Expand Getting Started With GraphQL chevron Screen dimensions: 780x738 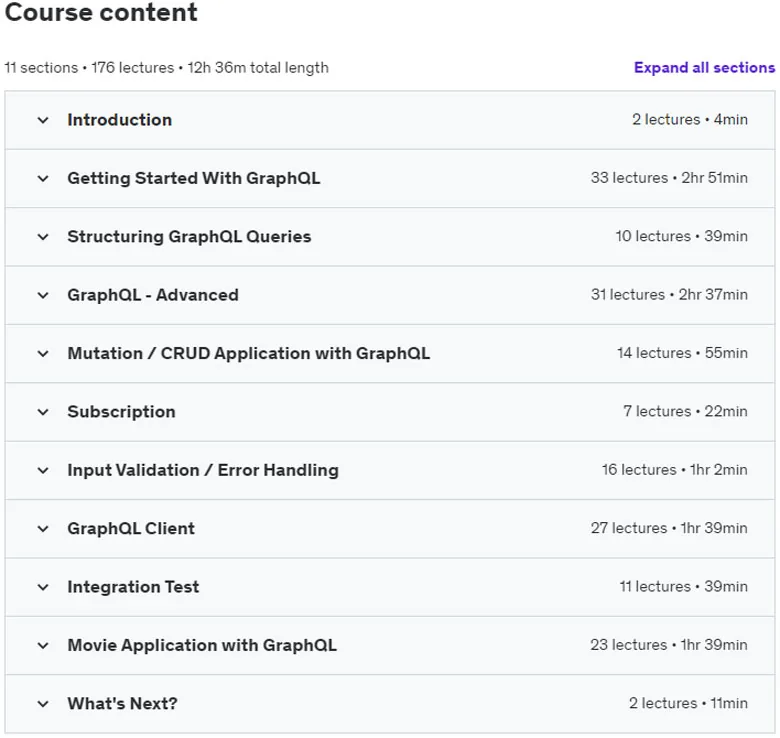(43, 179)
